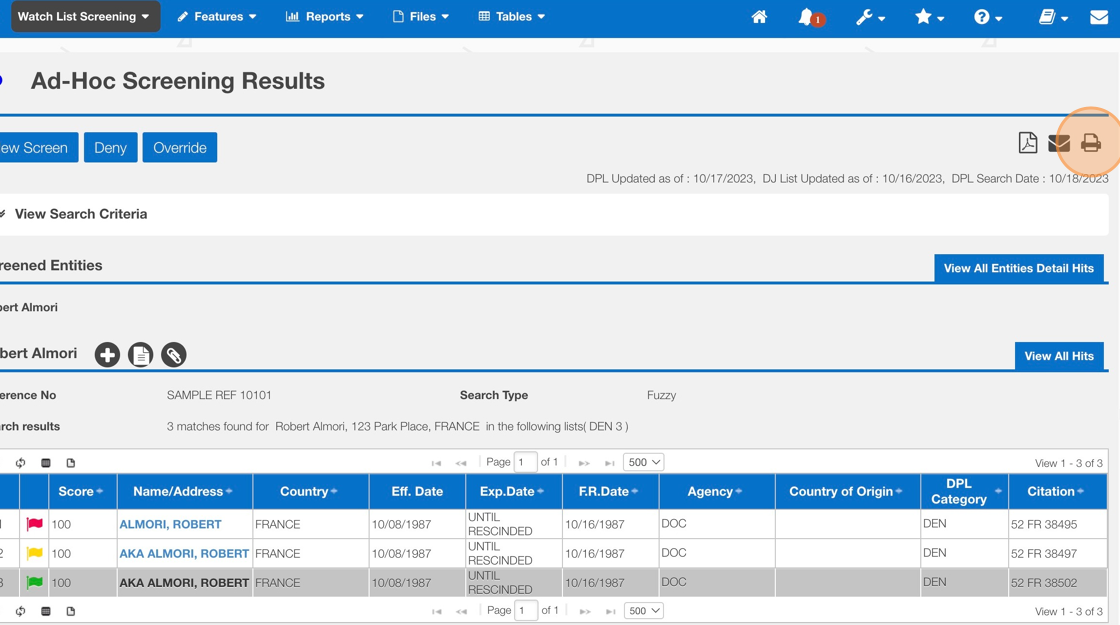Open AKA ALMORI, ROBERT link, citation 38497 row
Image resolution: width=1120 pixels, height=625 pixels.
click(x=184, y=554)
